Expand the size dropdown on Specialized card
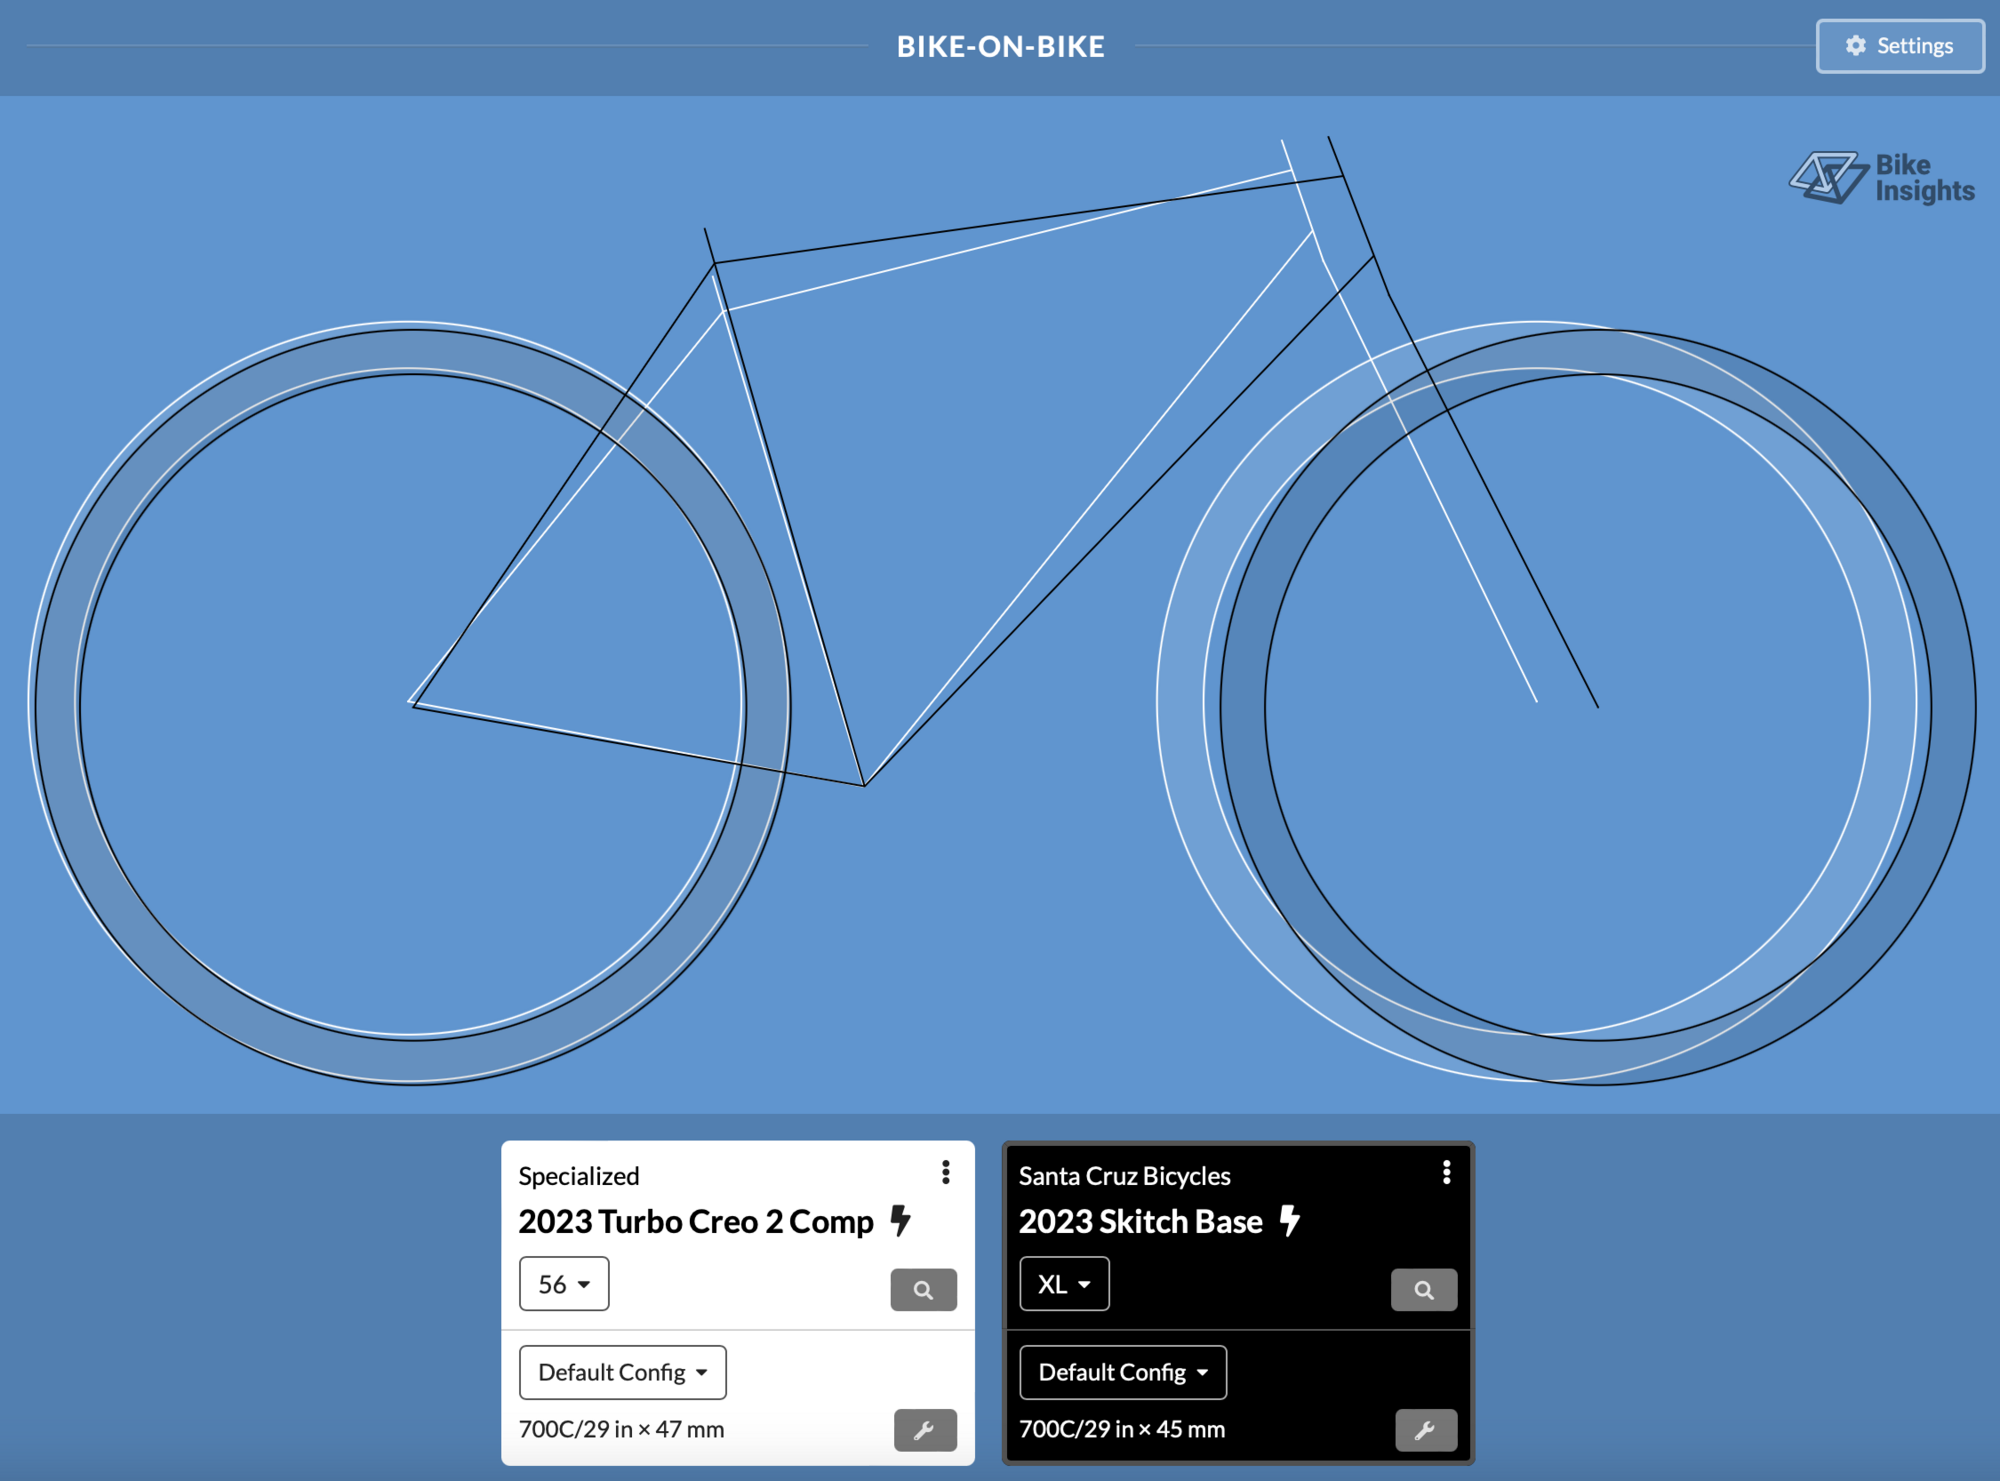The image size is (2000, 1481). (561, 1283)
